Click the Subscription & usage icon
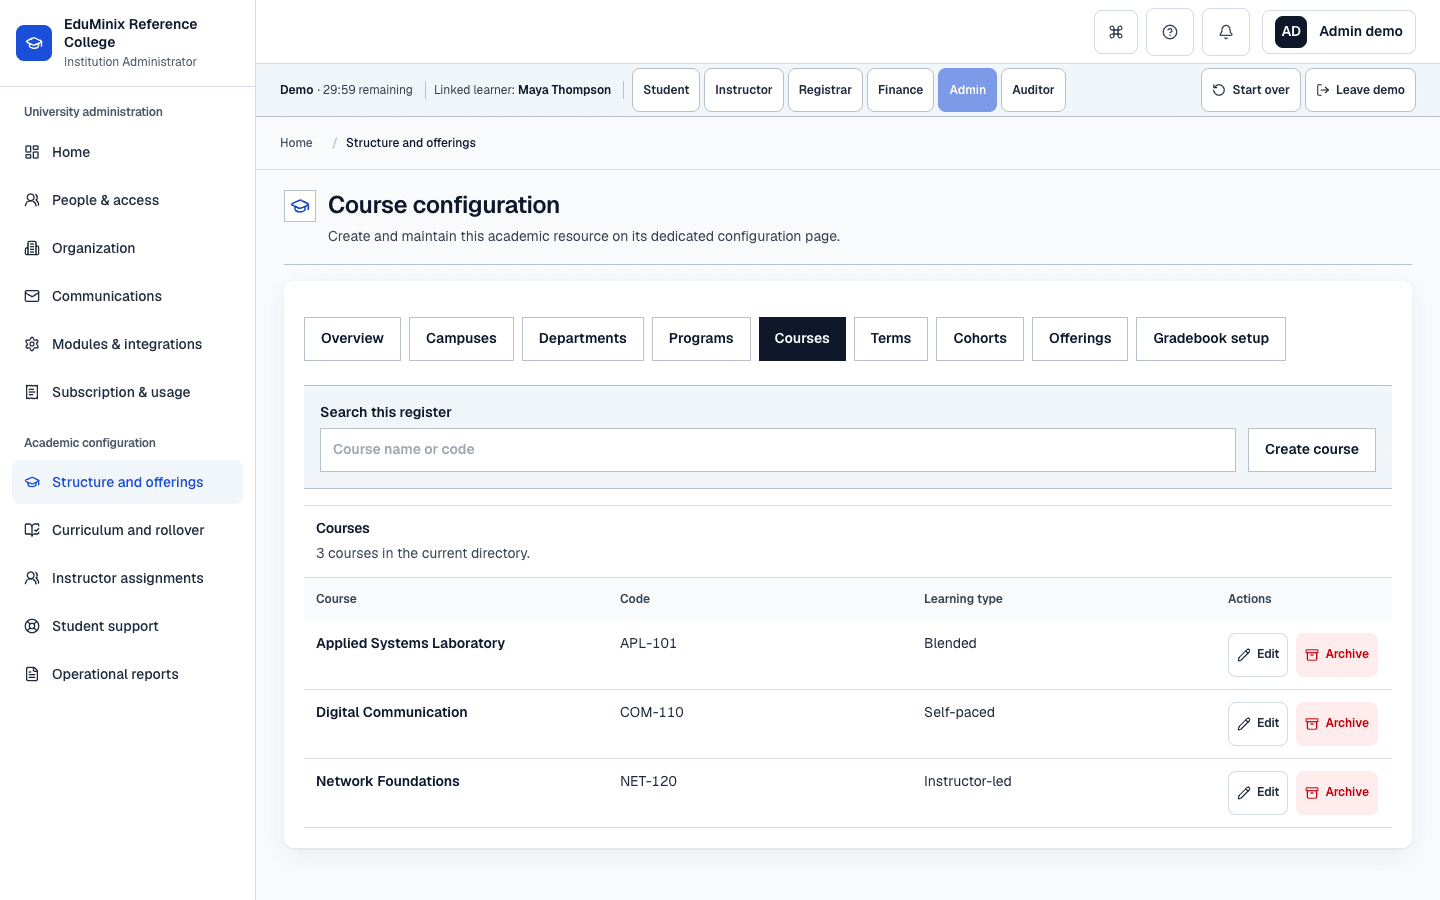1440x900 pixels. point(32,392)
